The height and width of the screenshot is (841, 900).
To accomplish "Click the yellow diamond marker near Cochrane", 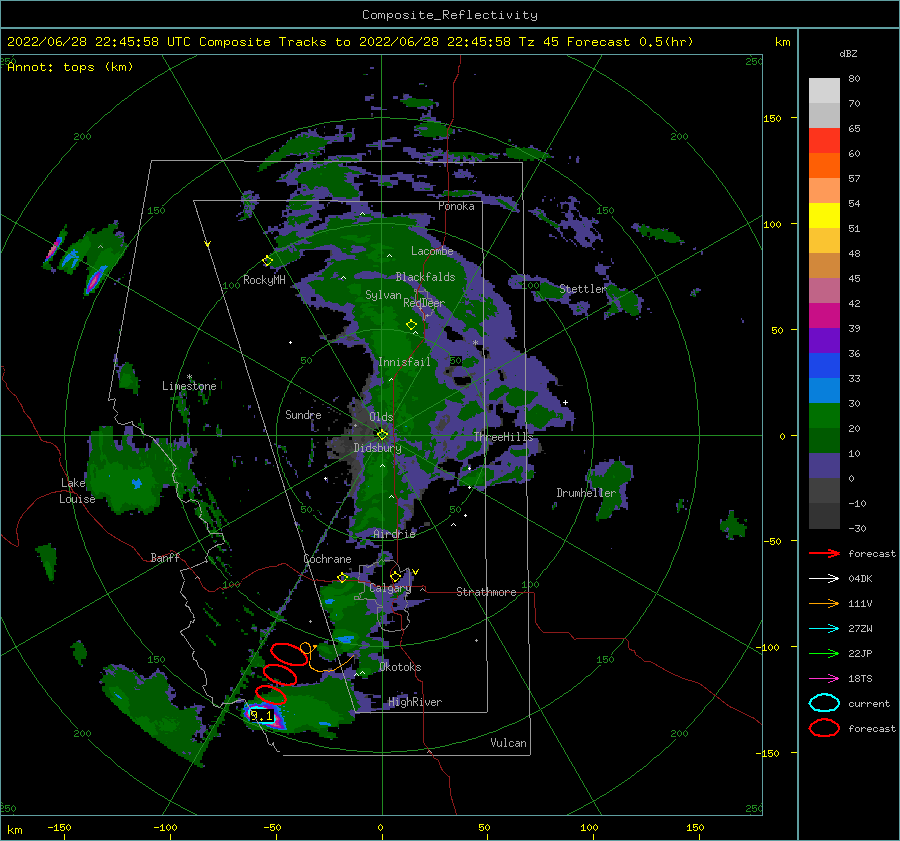I will [x=343, y=577].
